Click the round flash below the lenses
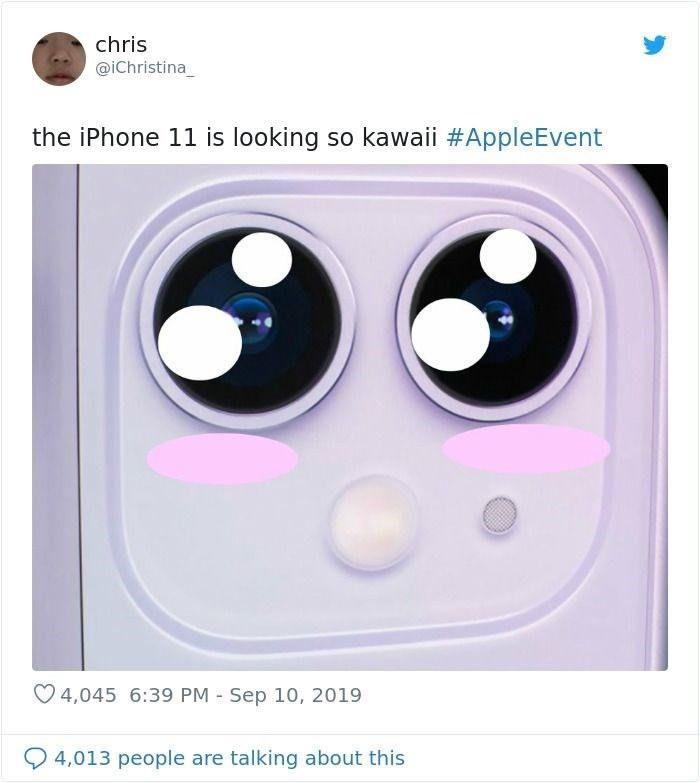The image size is (700, 783). [372, 523]
